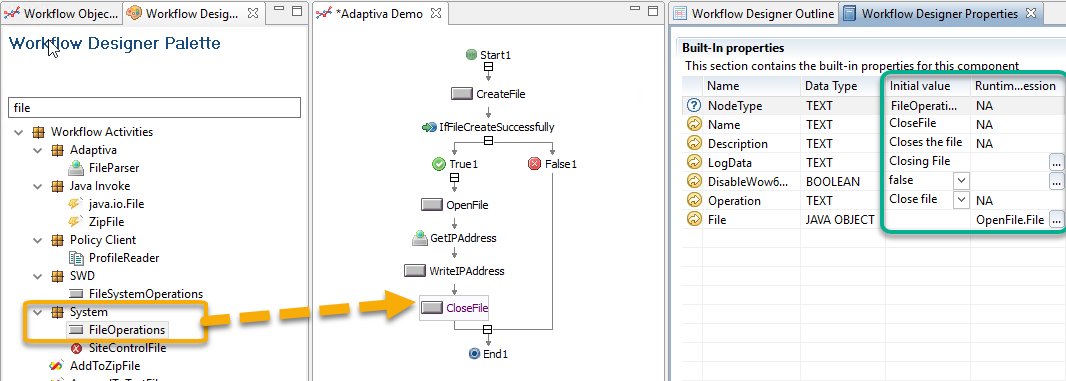Switch to Workflow Object tab

tap(62, 13)
